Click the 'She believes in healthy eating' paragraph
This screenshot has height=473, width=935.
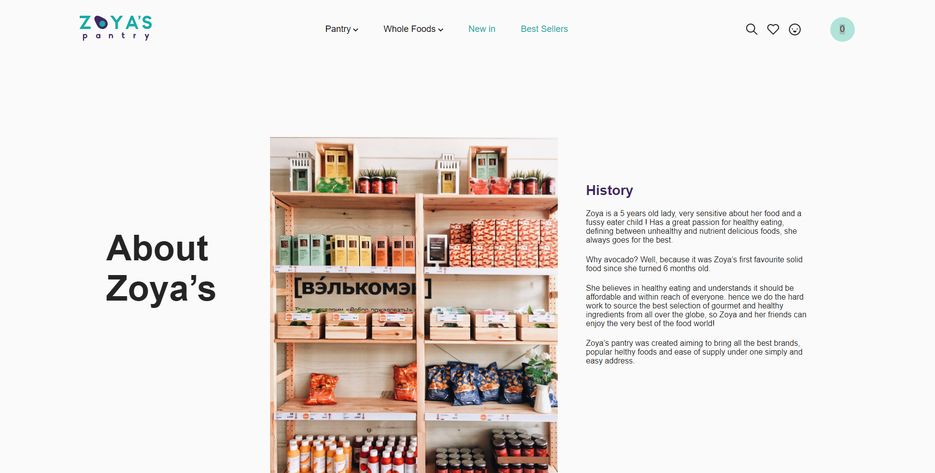click(x=696, y=305)
